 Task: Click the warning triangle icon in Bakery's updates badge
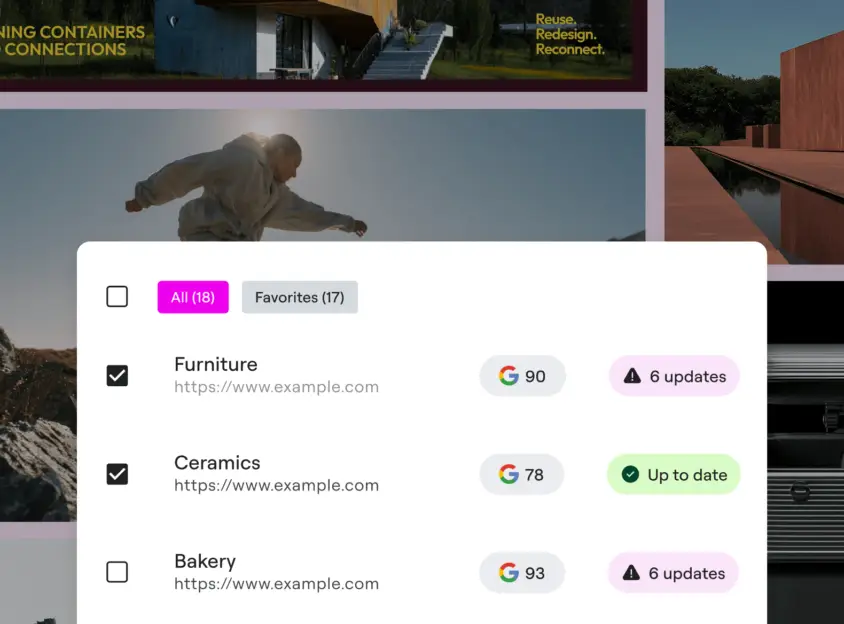[x=631, y=572]
